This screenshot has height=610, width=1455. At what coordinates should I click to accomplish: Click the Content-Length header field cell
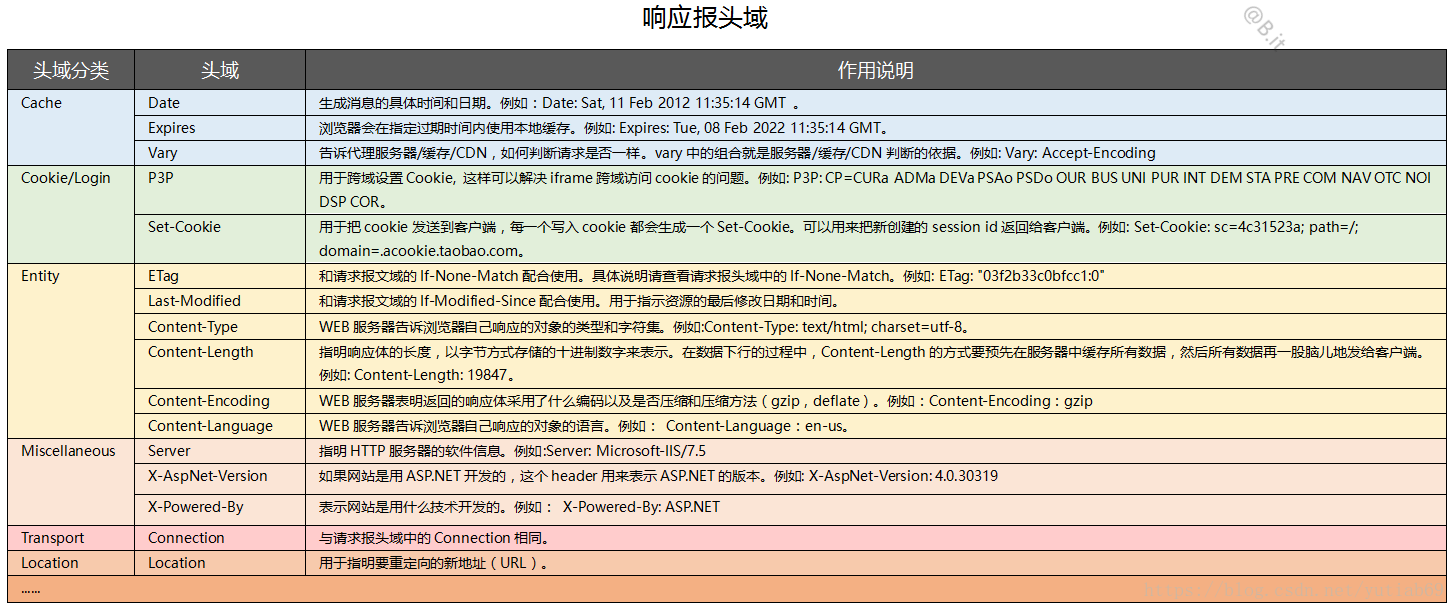click(220, 364)
